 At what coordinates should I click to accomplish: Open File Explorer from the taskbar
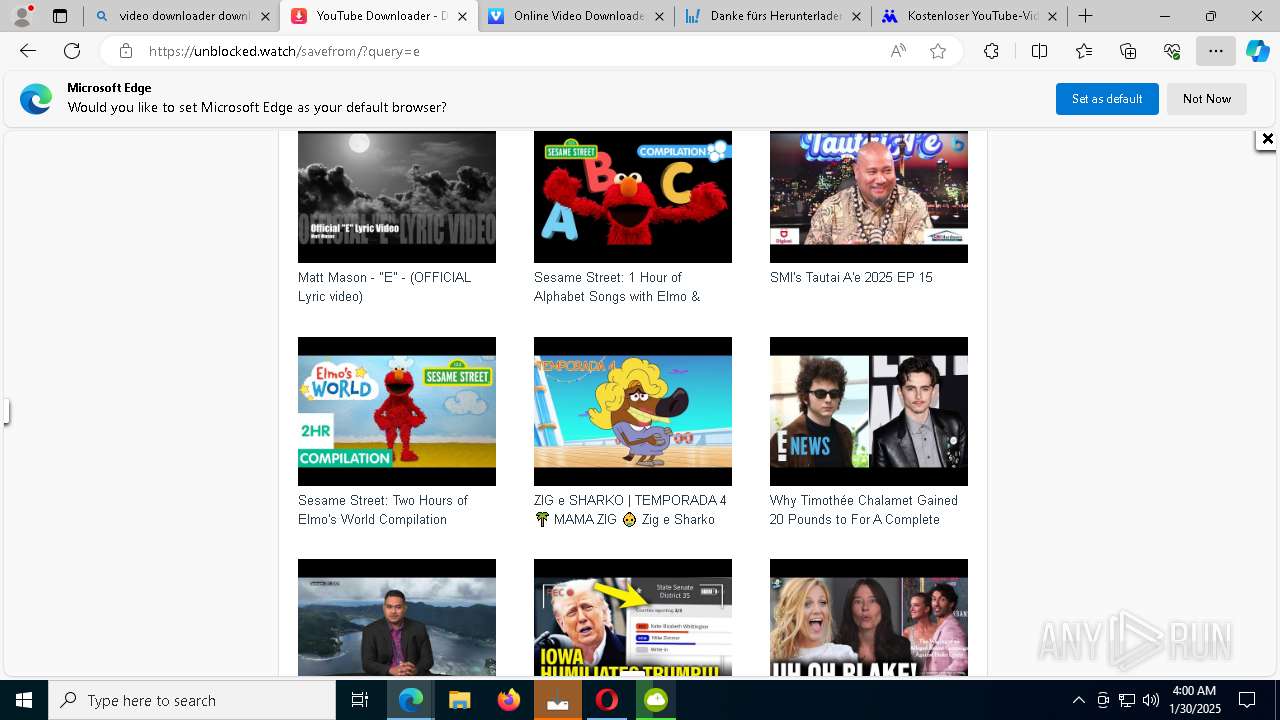459,700
